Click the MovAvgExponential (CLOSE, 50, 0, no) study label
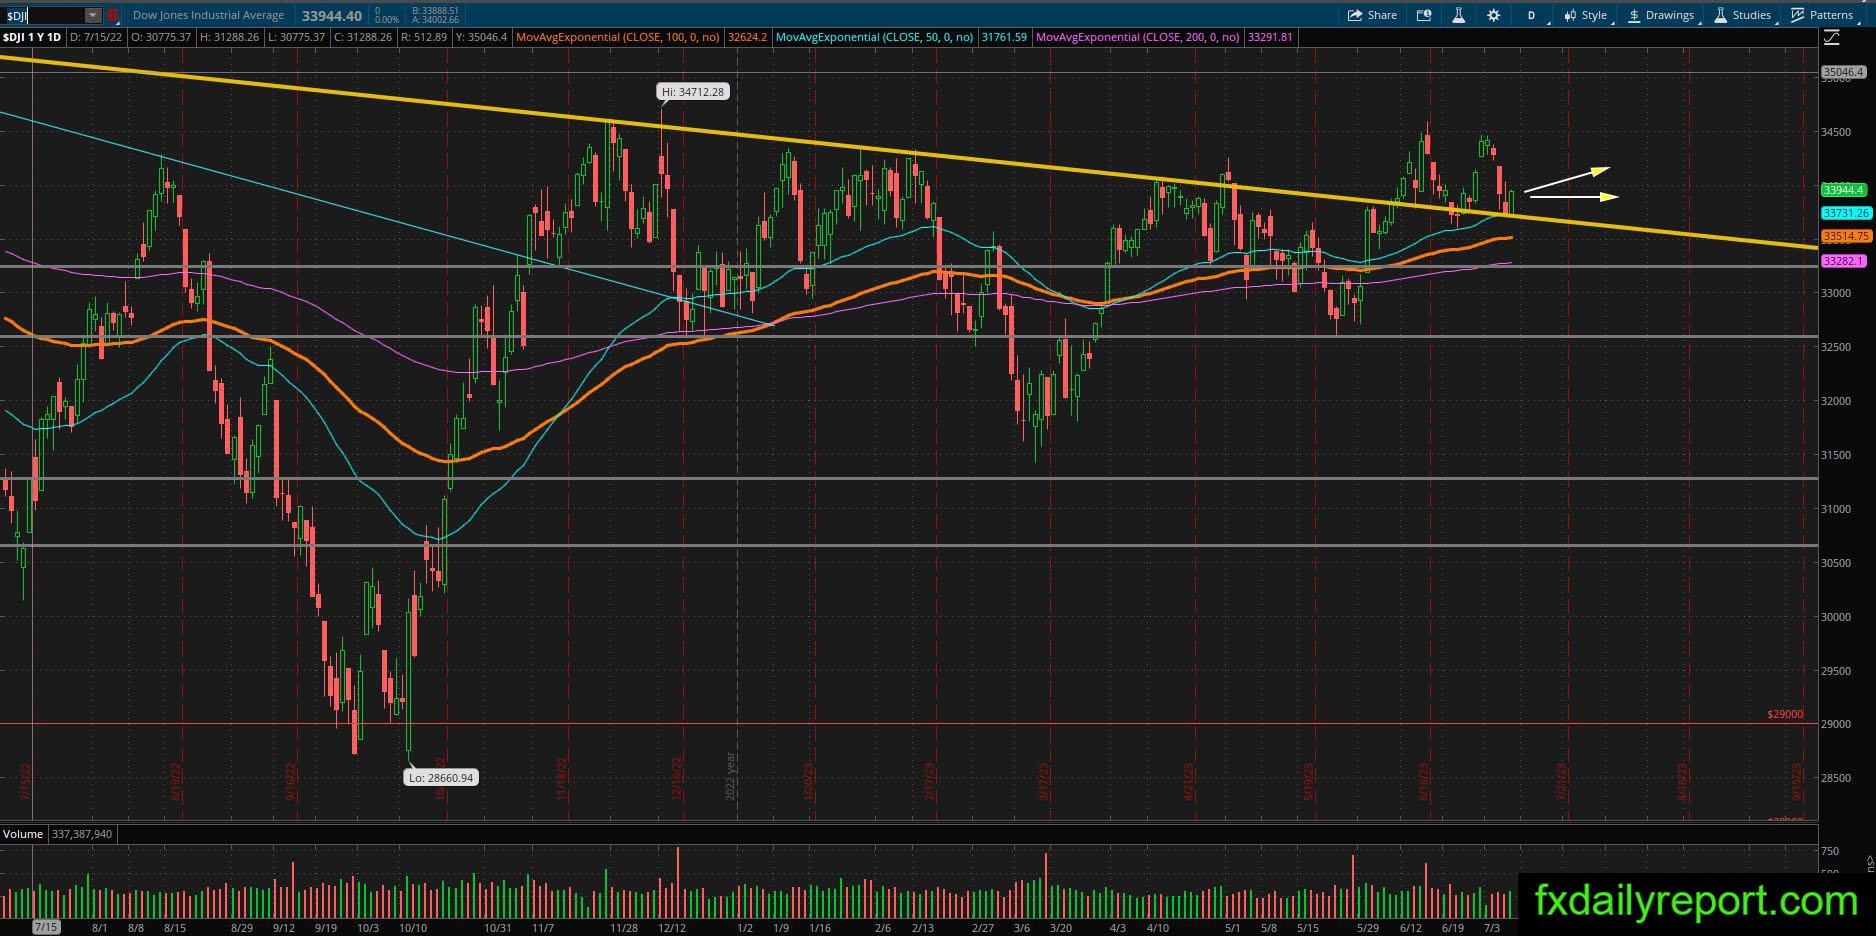Viewport: 1876px width, 936px height. (x=874, y=37)
